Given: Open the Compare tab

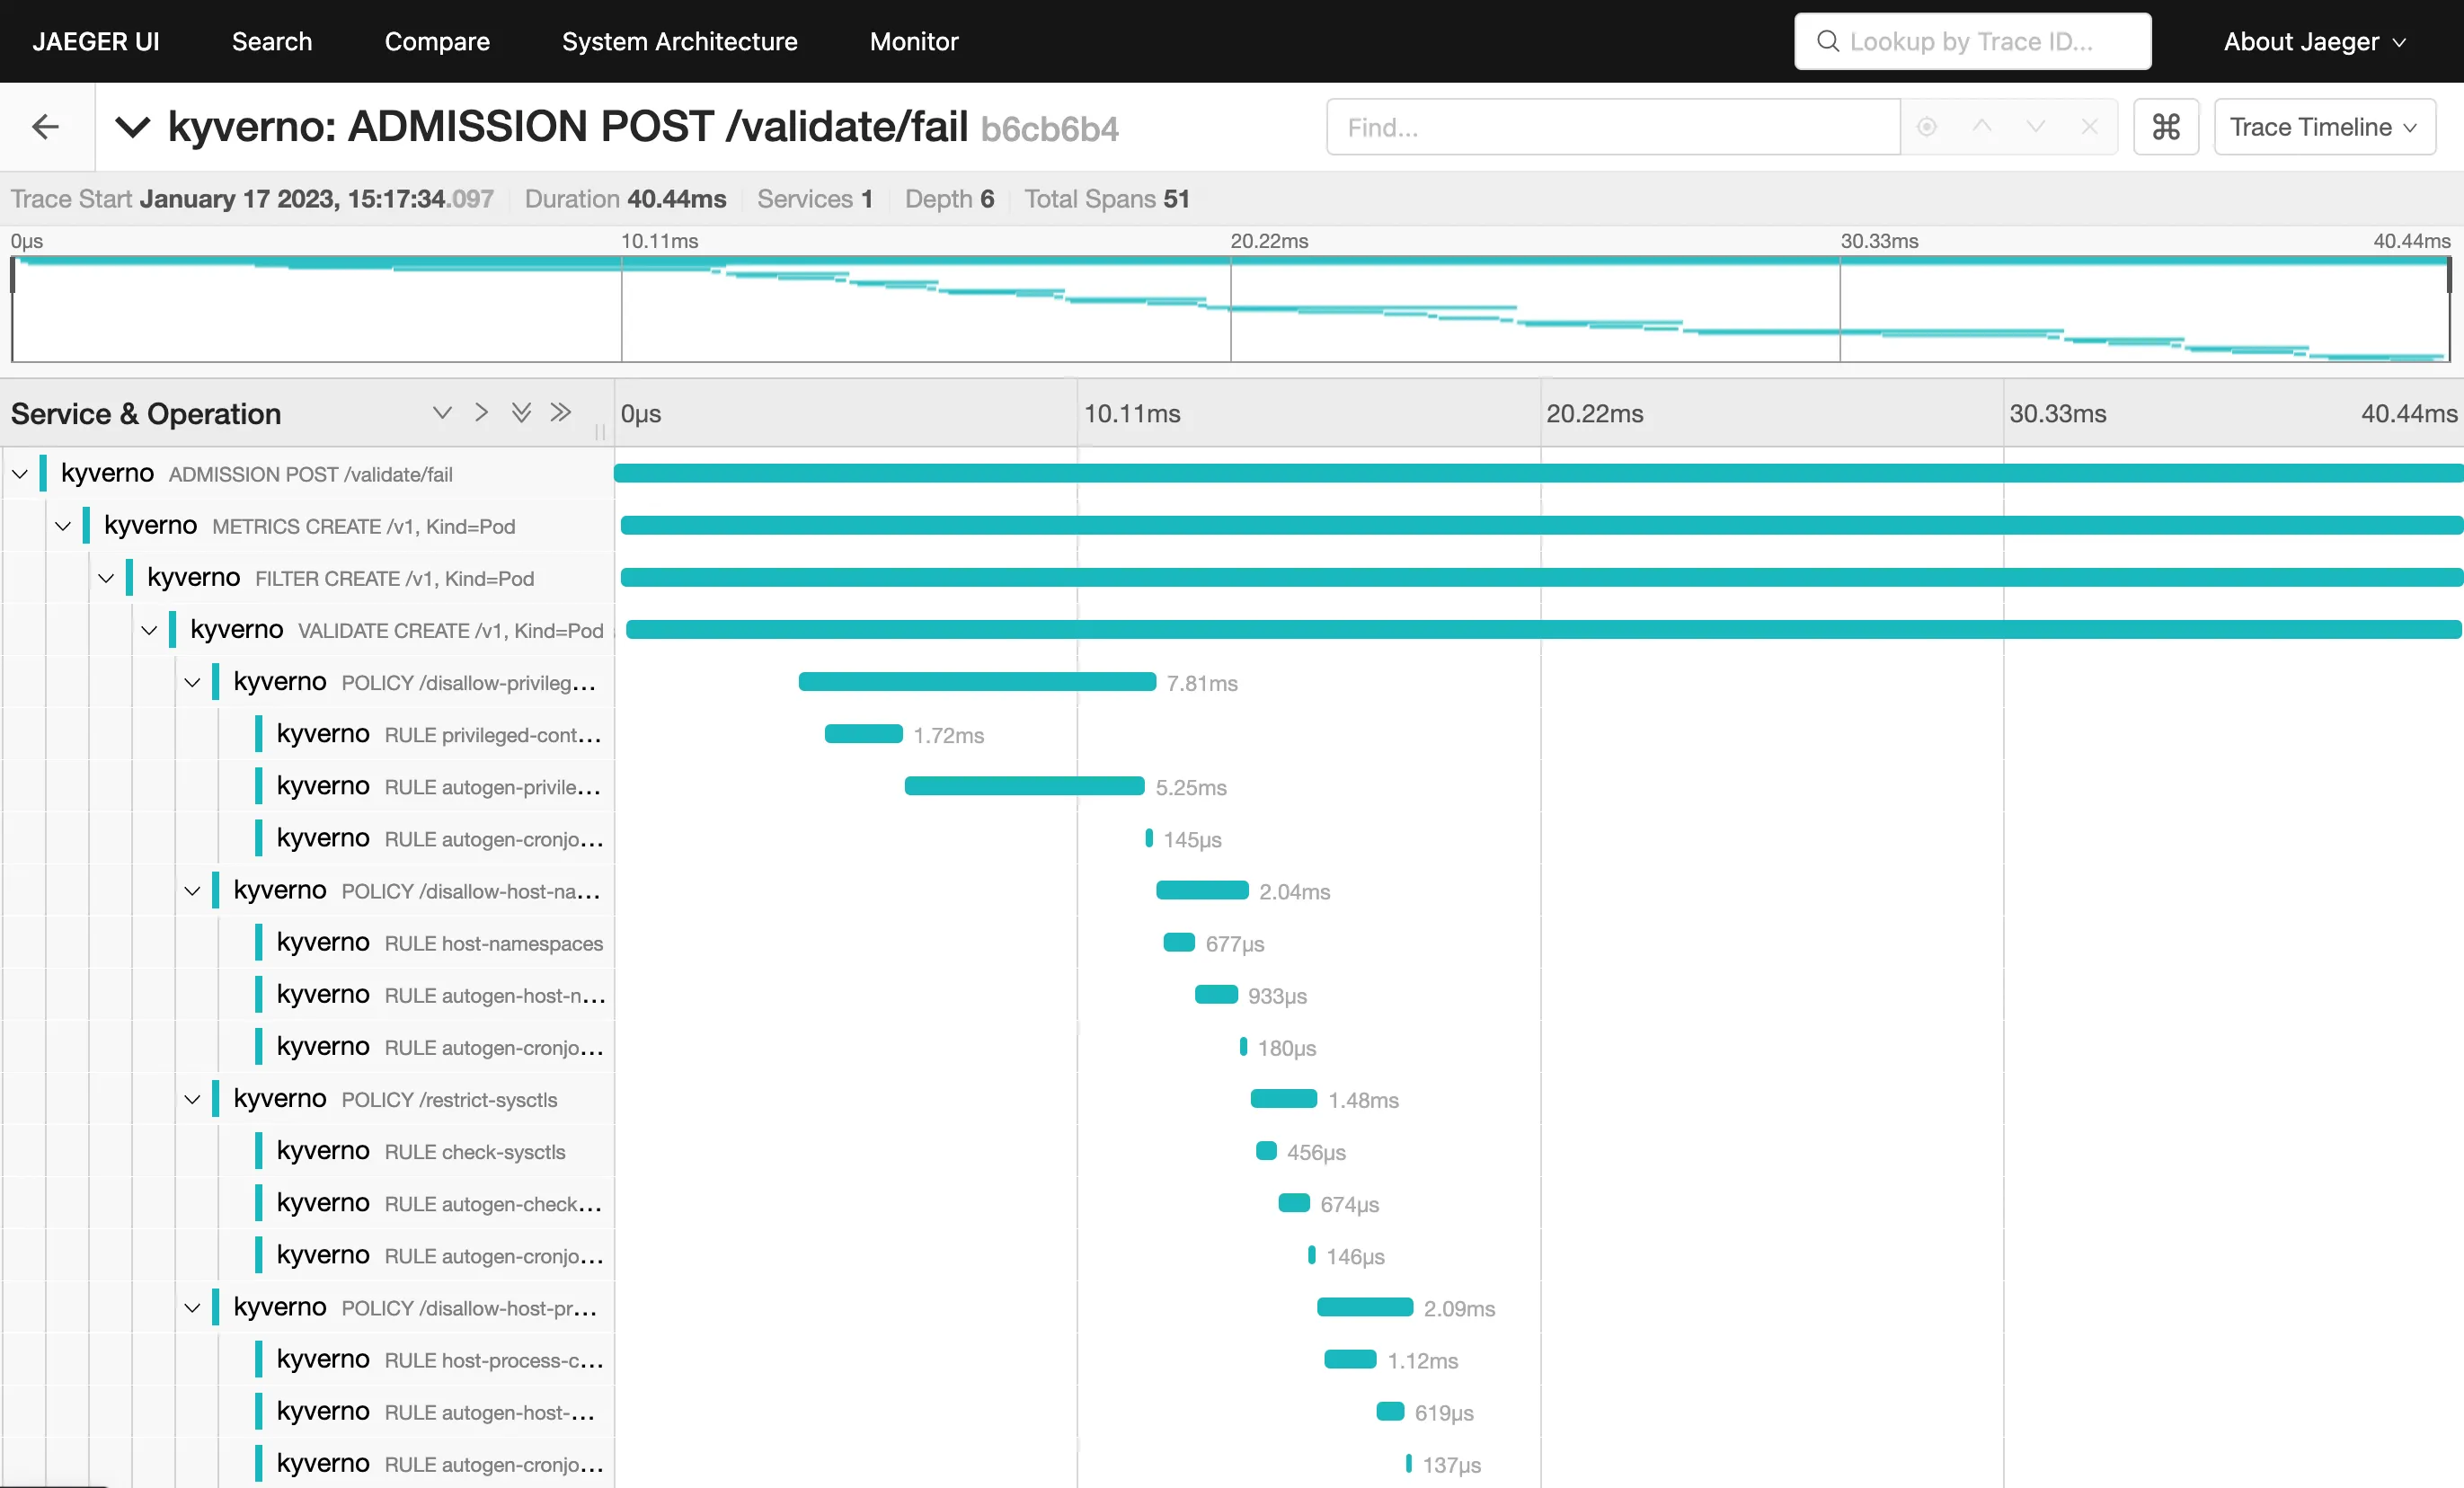Looking at the screenshot, I should (437, 41).
